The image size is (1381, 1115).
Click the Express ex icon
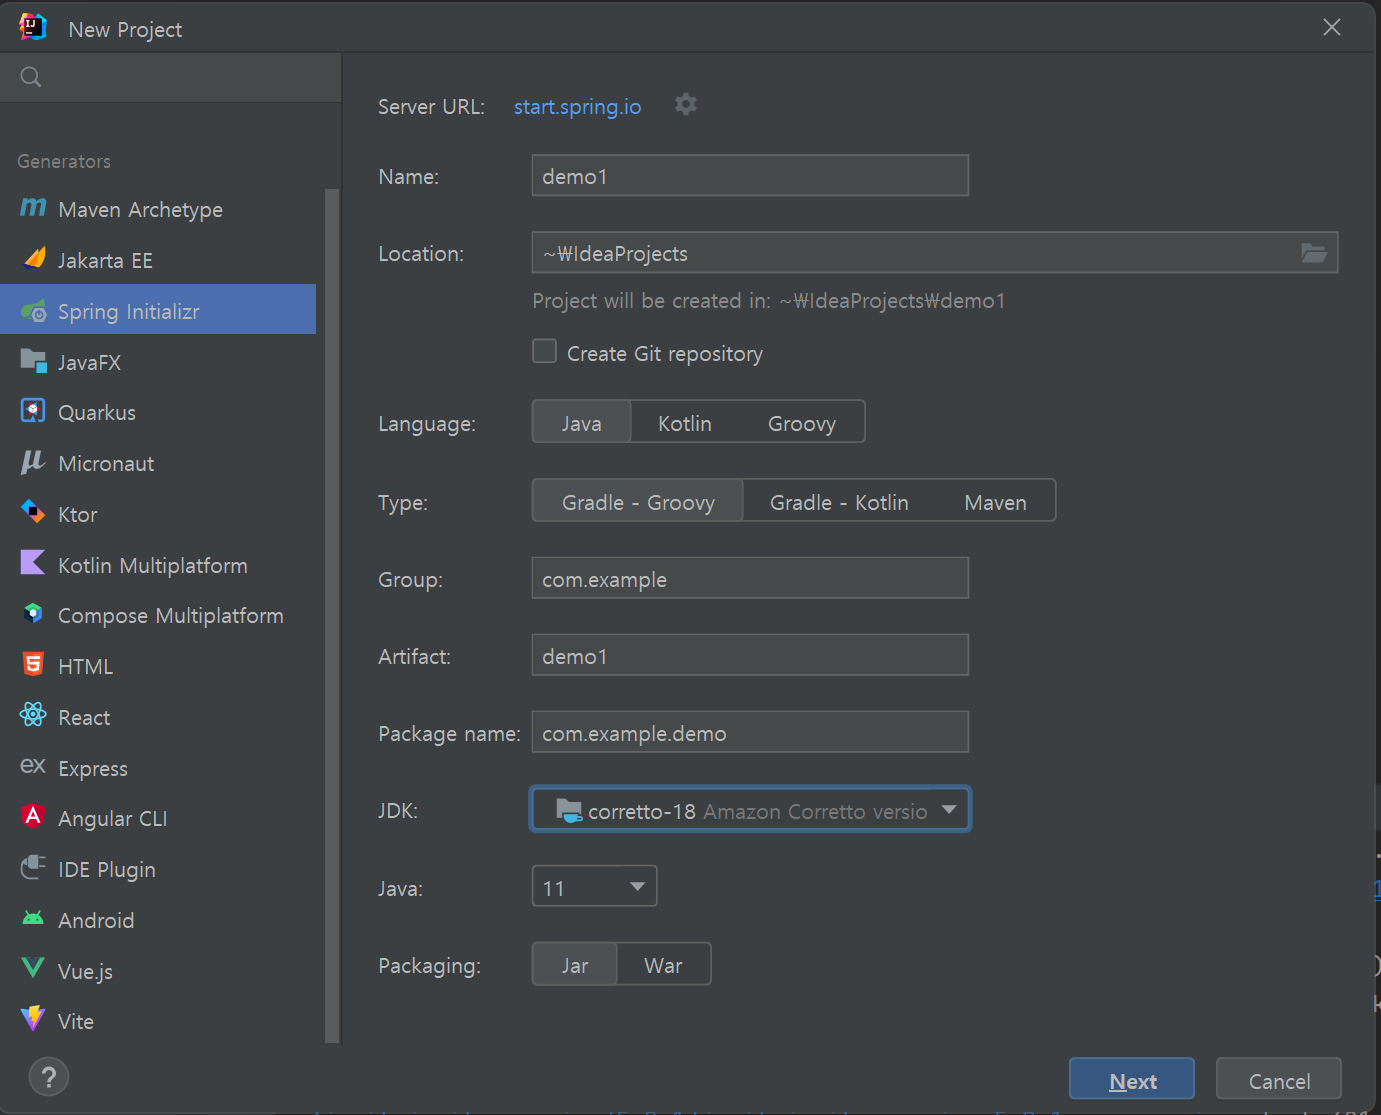33,766
